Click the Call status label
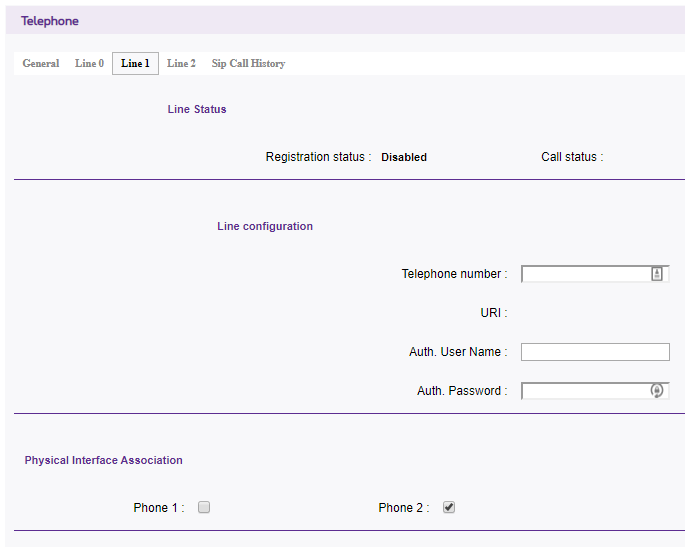 click(571, 157)
